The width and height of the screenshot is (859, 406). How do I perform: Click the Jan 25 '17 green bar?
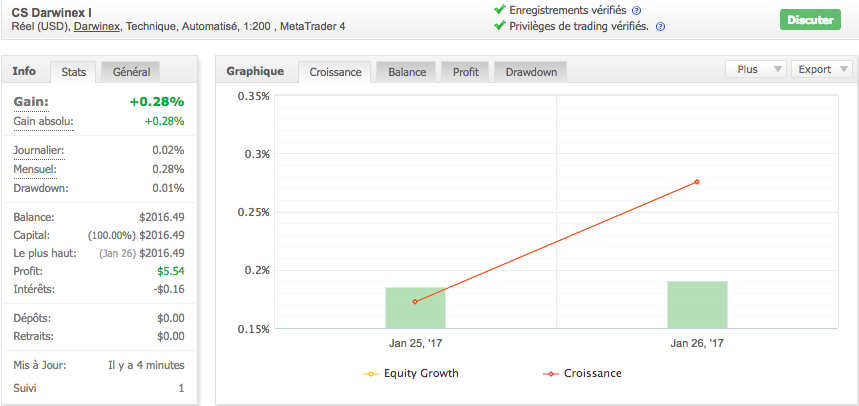[x=415, y=308]
